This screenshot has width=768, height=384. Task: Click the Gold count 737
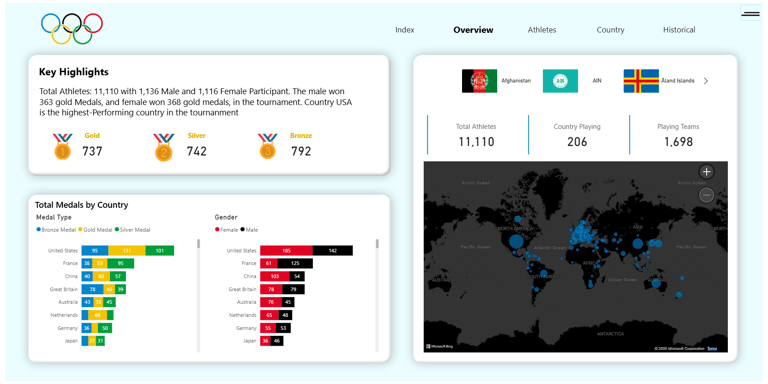coord(92,151)
